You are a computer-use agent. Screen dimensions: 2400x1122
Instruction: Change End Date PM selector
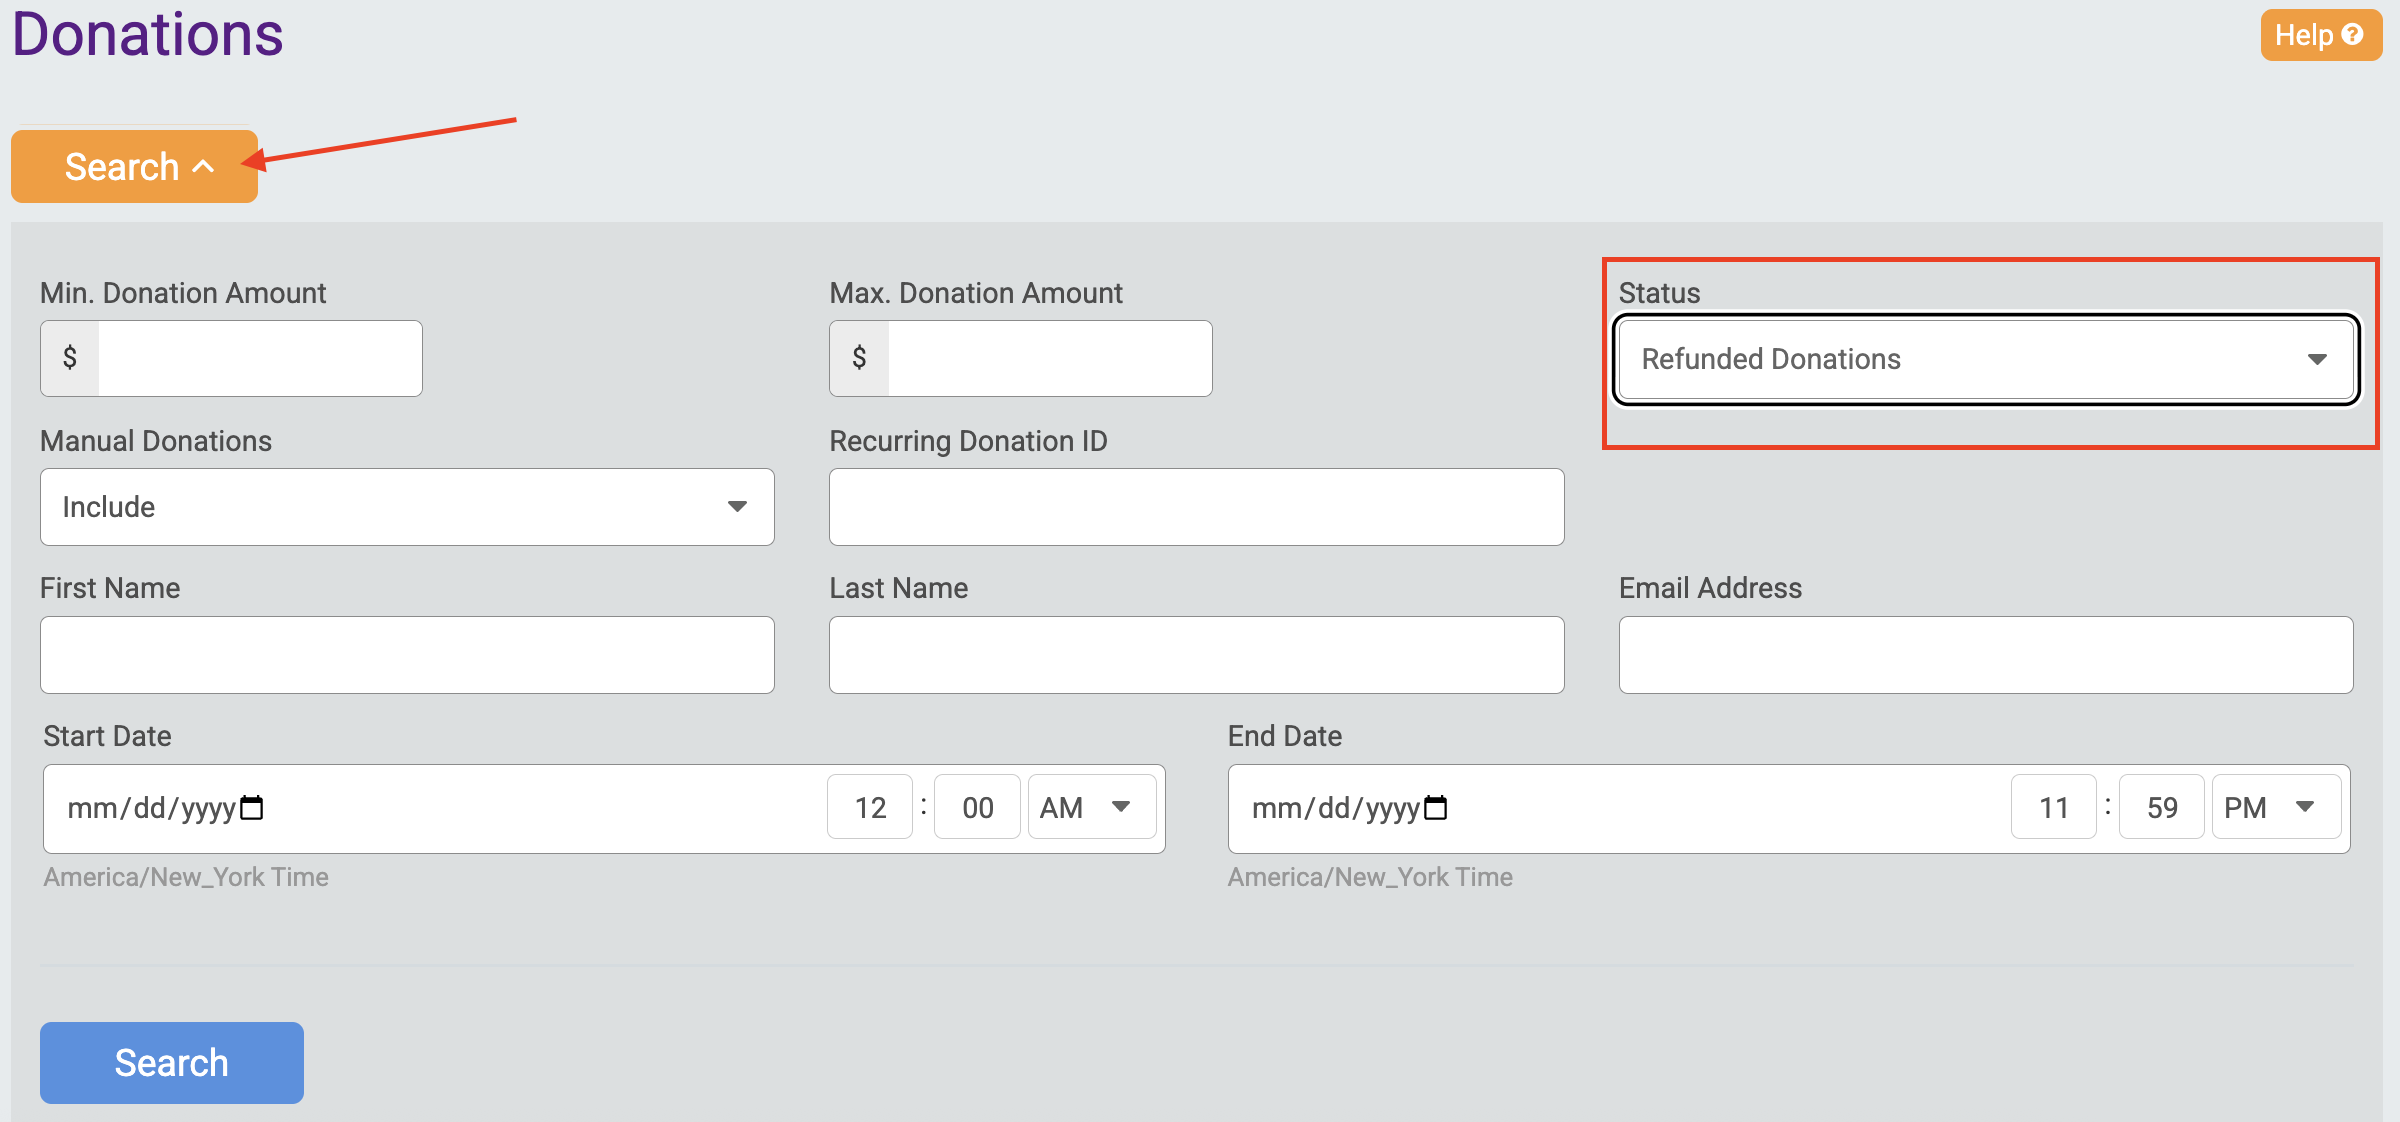pyautogui.click(x=2274, y=807)
